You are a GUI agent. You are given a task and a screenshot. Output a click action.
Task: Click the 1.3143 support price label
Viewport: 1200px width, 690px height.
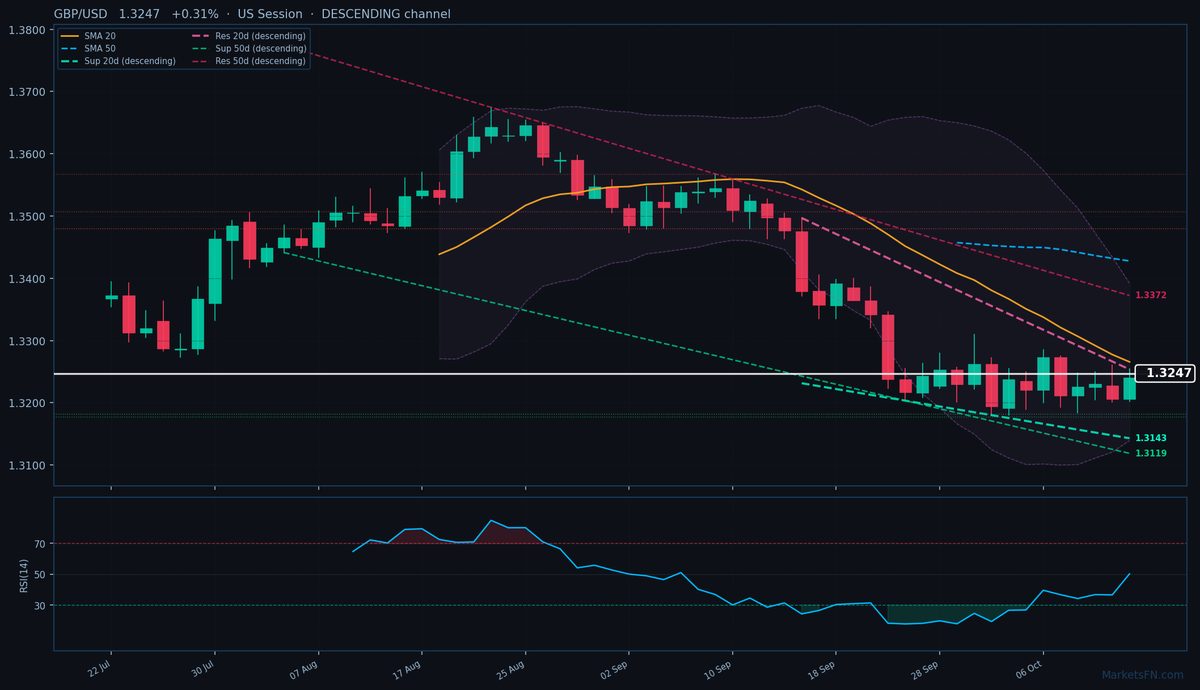pos(1151,438)
